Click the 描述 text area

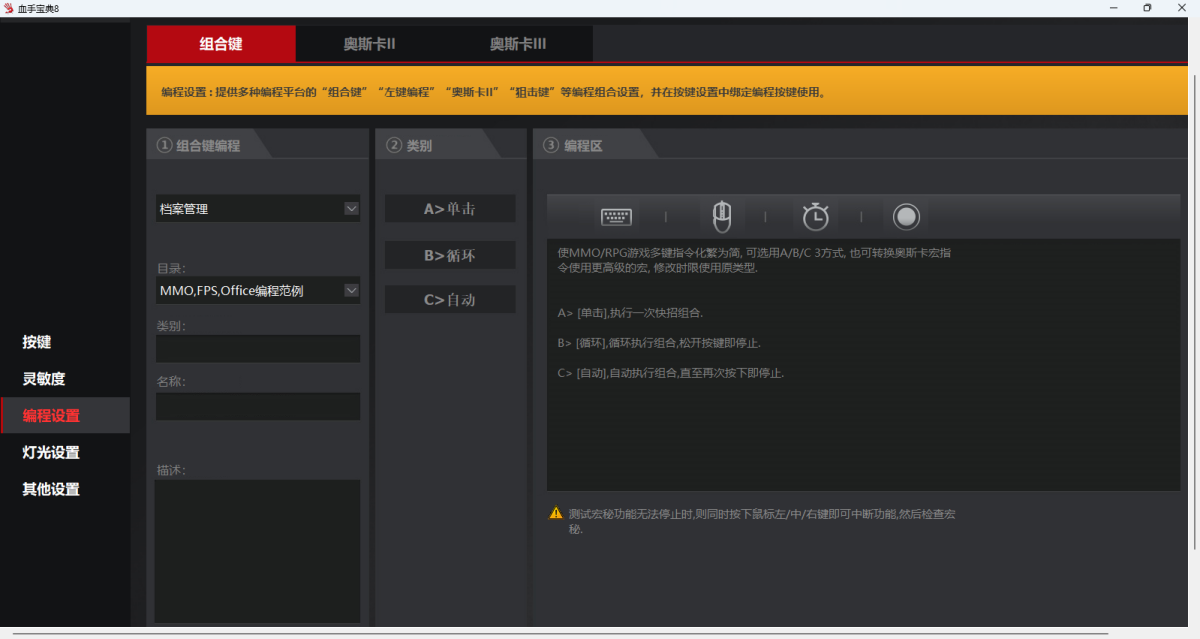point(258,551)
